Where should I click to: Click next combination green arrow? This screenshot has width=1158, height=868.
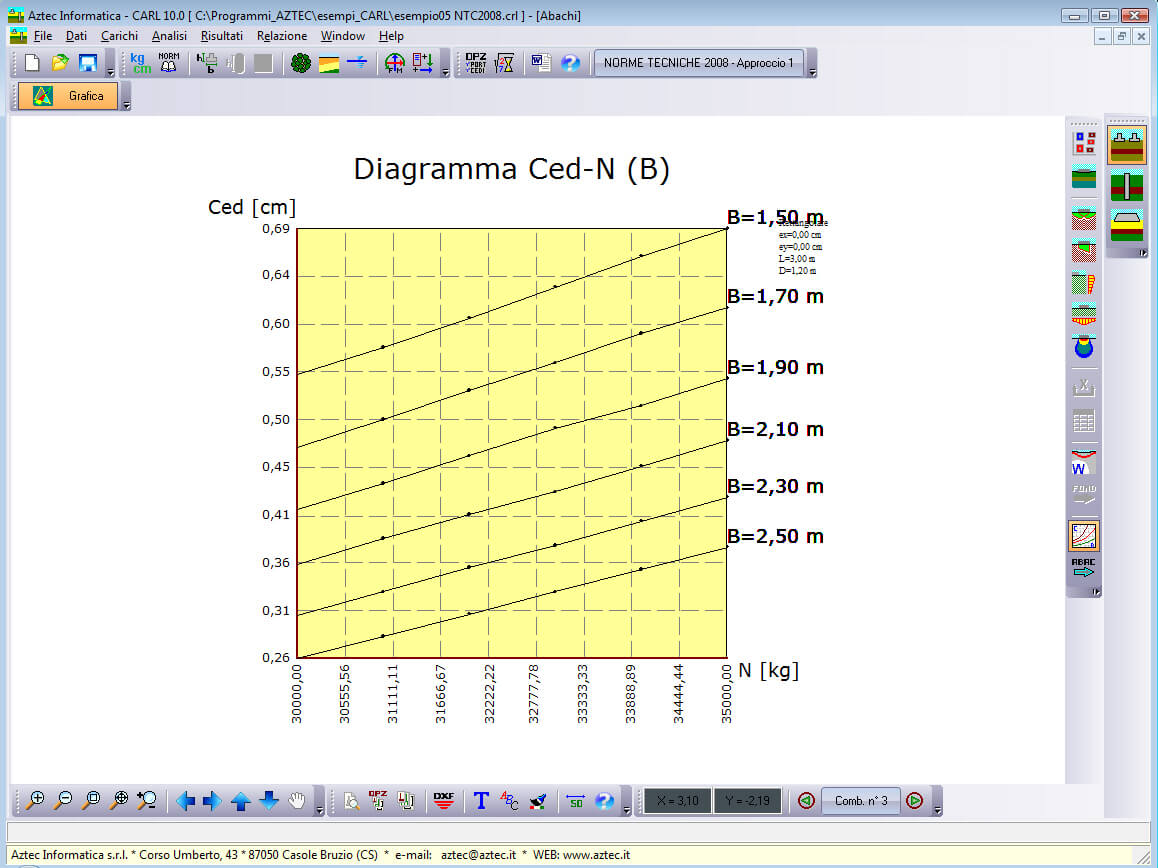pyautogui.click(x=914, y=801)
